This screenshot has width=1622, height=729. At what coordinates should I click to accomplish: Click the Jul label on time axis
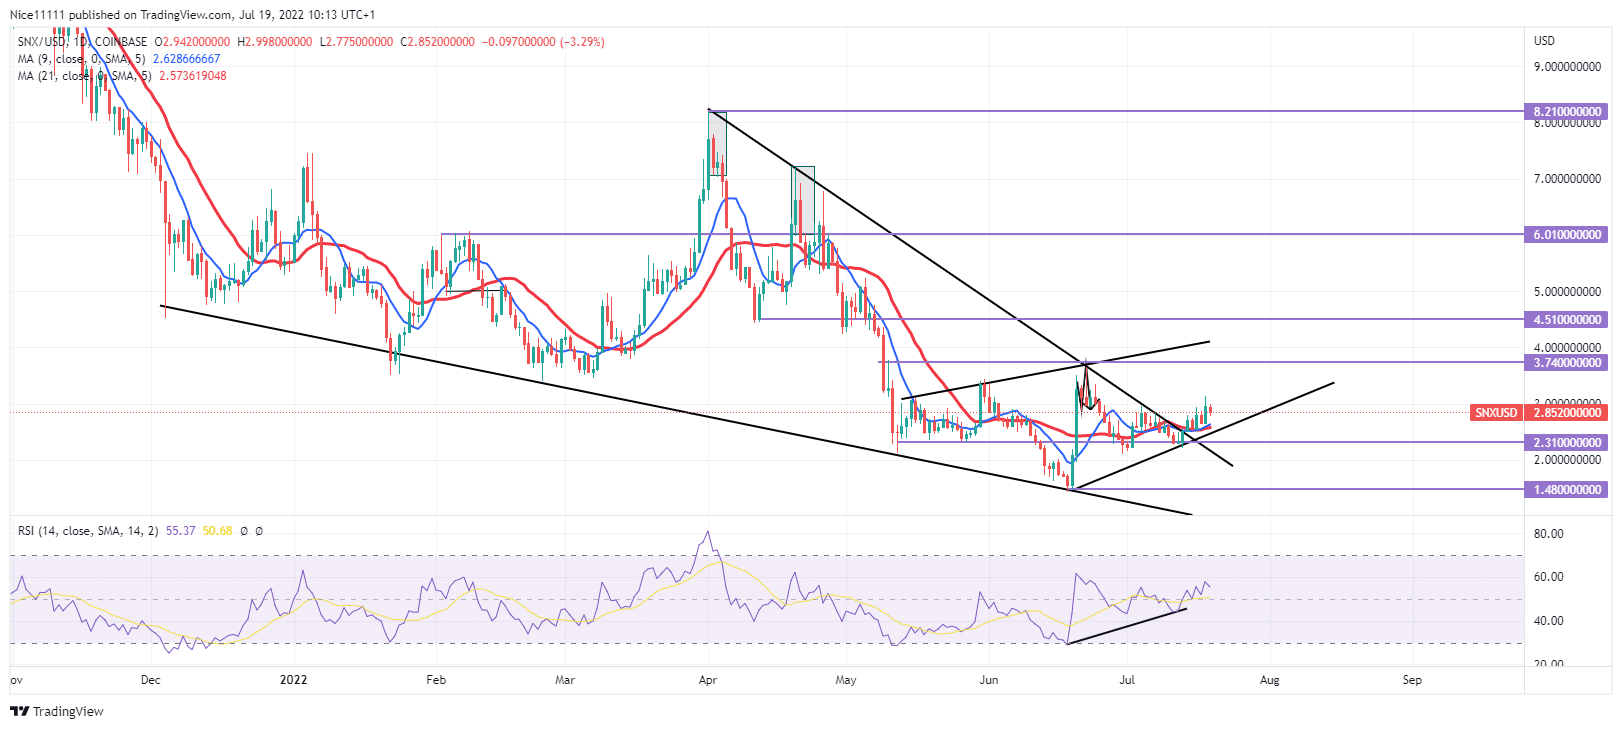click(1127, 680)
